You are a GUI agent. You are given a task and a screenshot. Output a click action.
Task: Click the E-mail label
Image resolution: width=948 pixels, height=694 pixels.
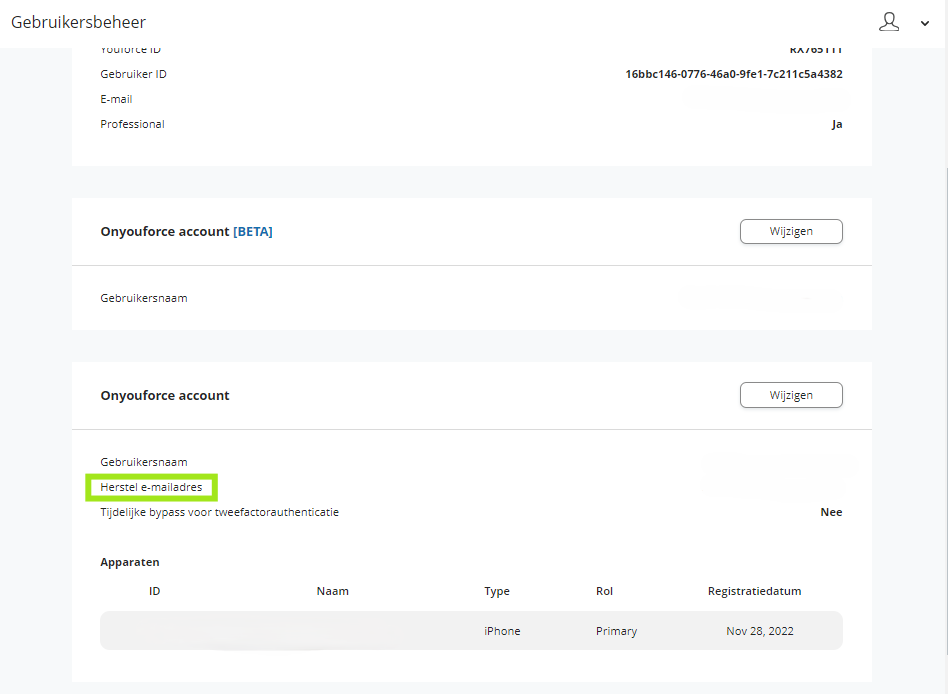pyautogui.click(x=116, y=99)
